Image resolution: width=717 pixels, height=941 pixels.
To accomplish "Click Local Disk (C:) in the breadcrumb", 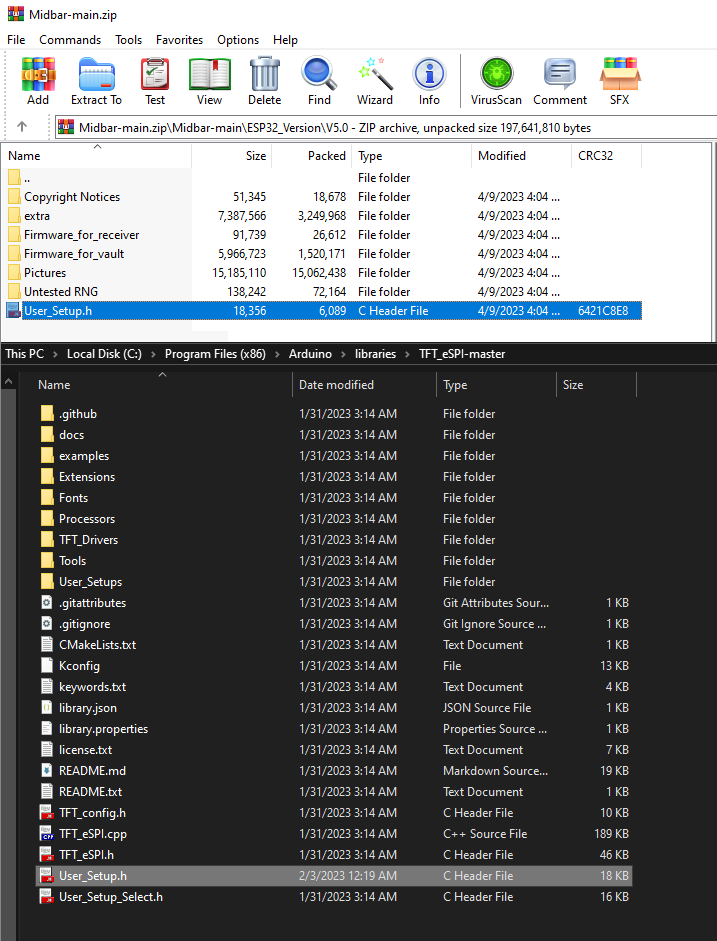I will [x=104, y=354].
